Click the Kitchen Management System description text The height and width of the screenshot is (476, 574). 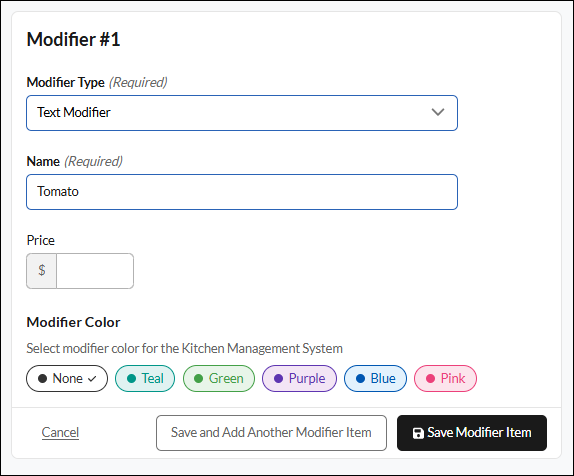[x=184, y=348]
